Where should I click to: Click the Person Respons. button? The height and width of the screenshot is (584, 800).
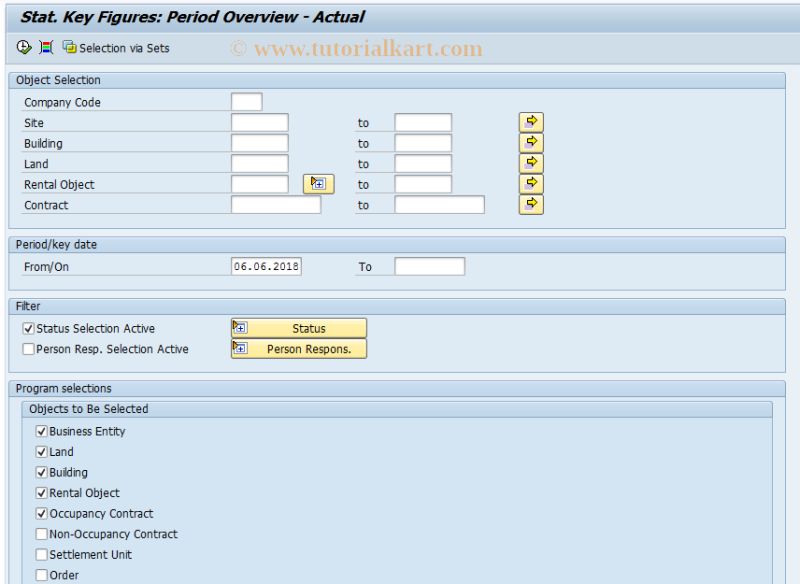pyautogui.click(x=310, y=348)
